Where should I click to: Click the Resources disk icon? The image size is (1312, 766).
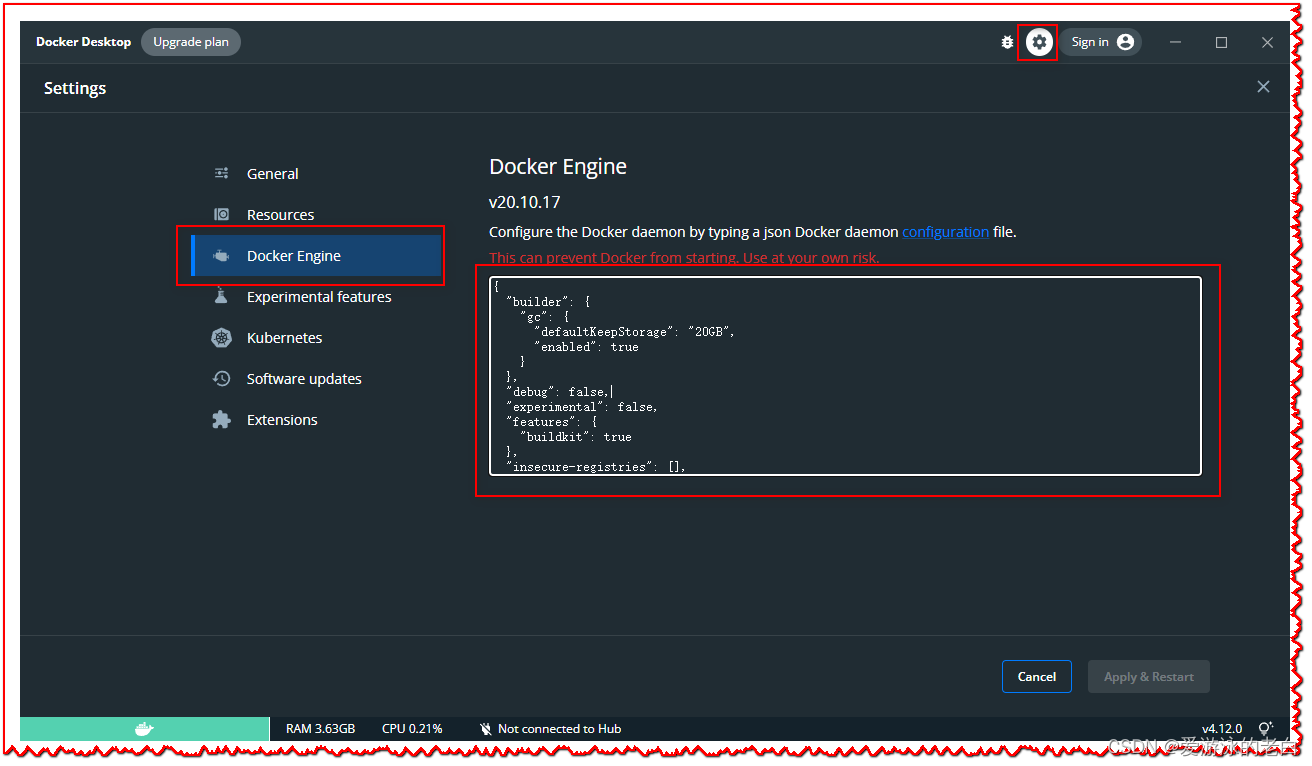222,214
